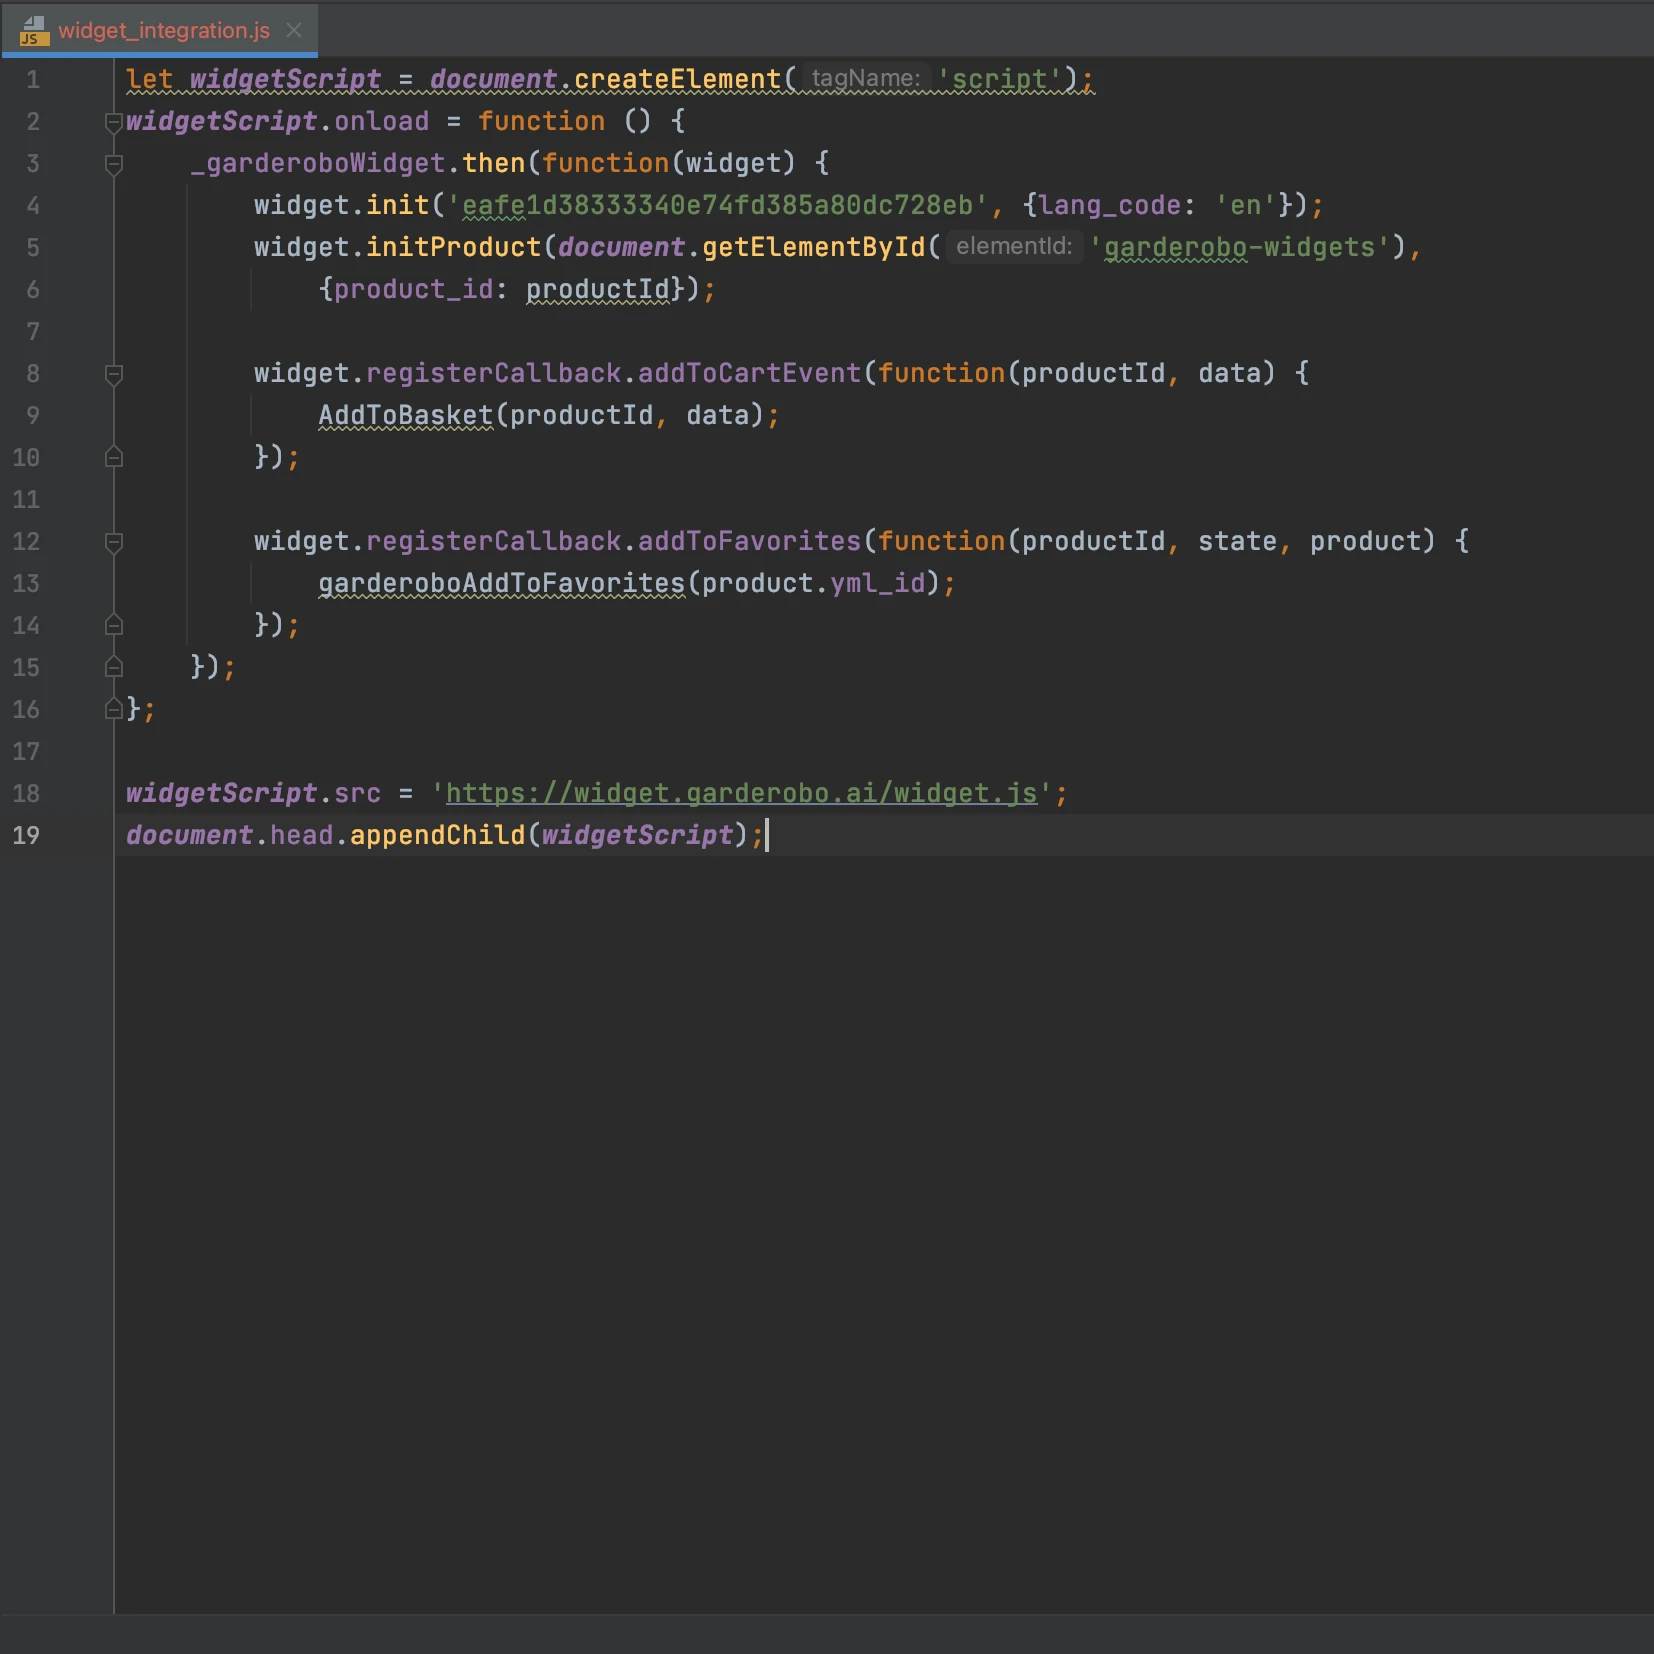The image size is (1654, 1654).
Task: Click product_id key on line 6
Action: (413, 289)
